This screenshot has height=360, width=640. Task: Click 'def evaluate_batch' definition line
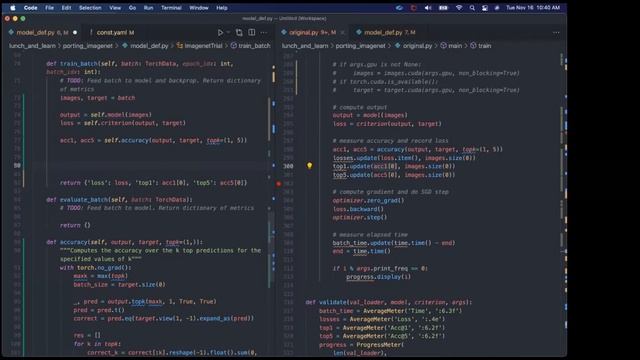pyautogui.click(x=119, y=200)
